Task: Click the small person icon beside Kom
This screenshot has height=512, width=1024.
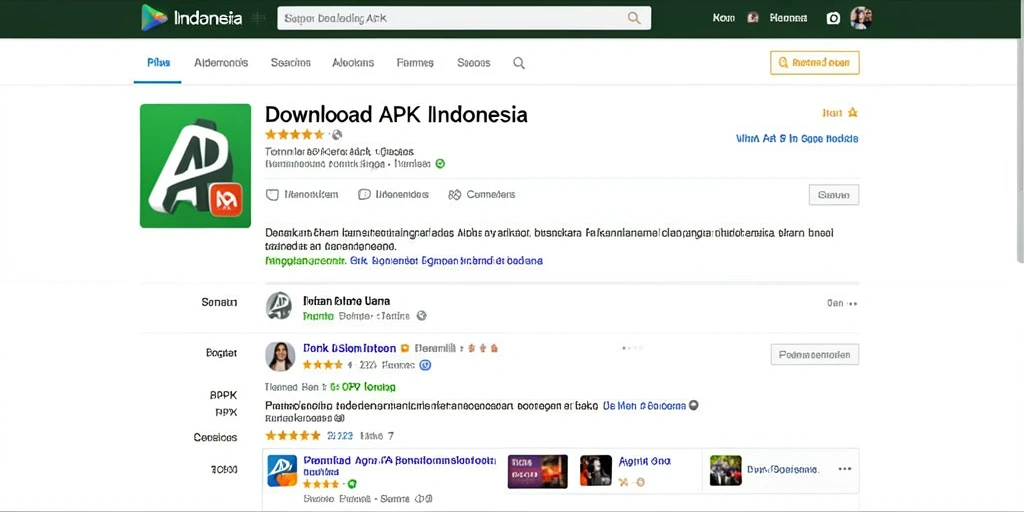Action: click(752, 18)
